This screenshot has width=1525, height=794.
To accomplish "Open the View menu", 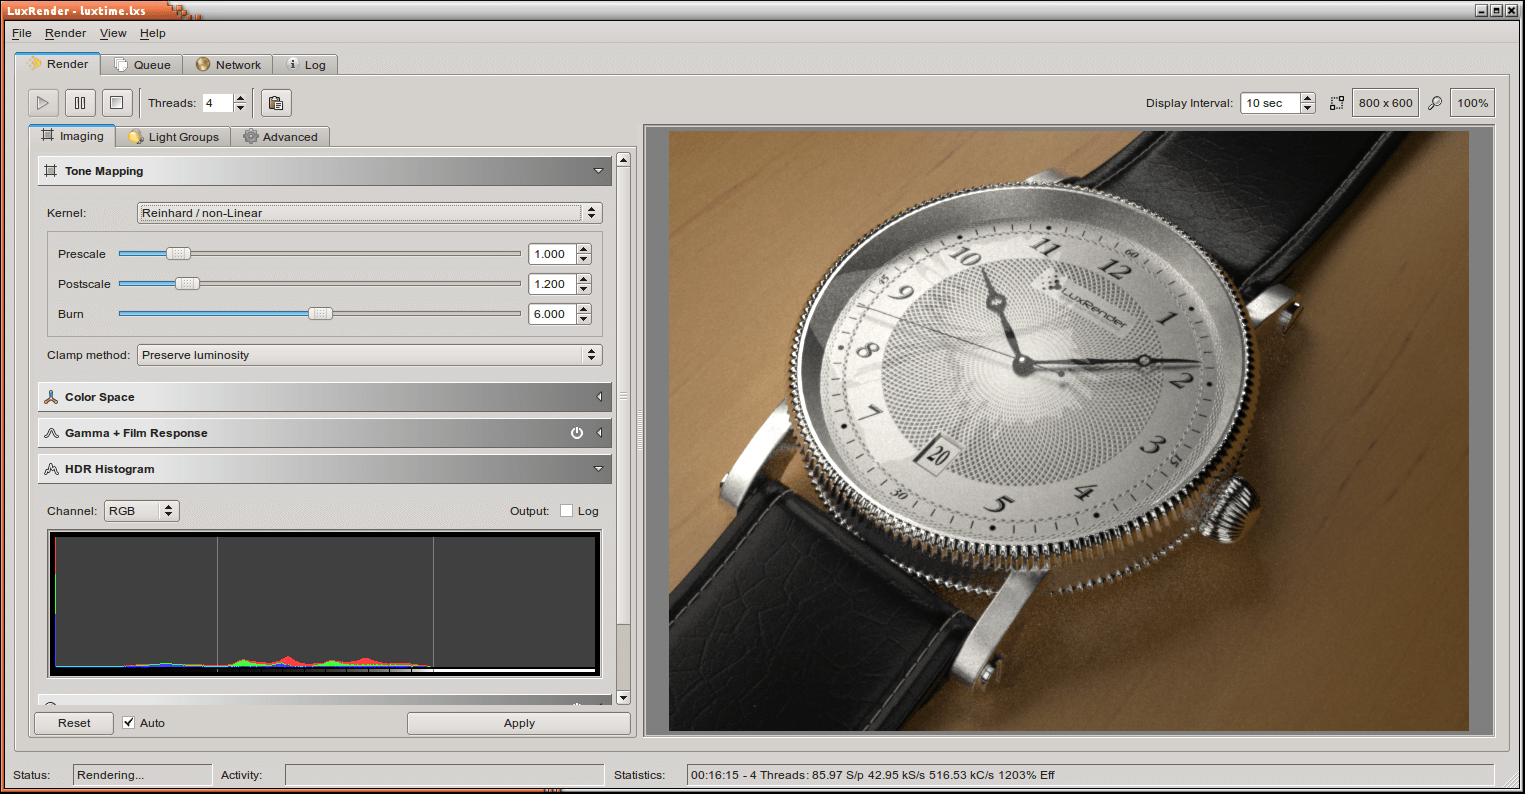I will (113, 33).
